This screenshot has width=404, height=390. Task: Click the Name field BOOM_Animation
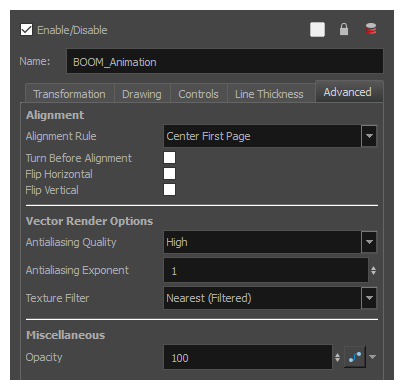(225, 61)
